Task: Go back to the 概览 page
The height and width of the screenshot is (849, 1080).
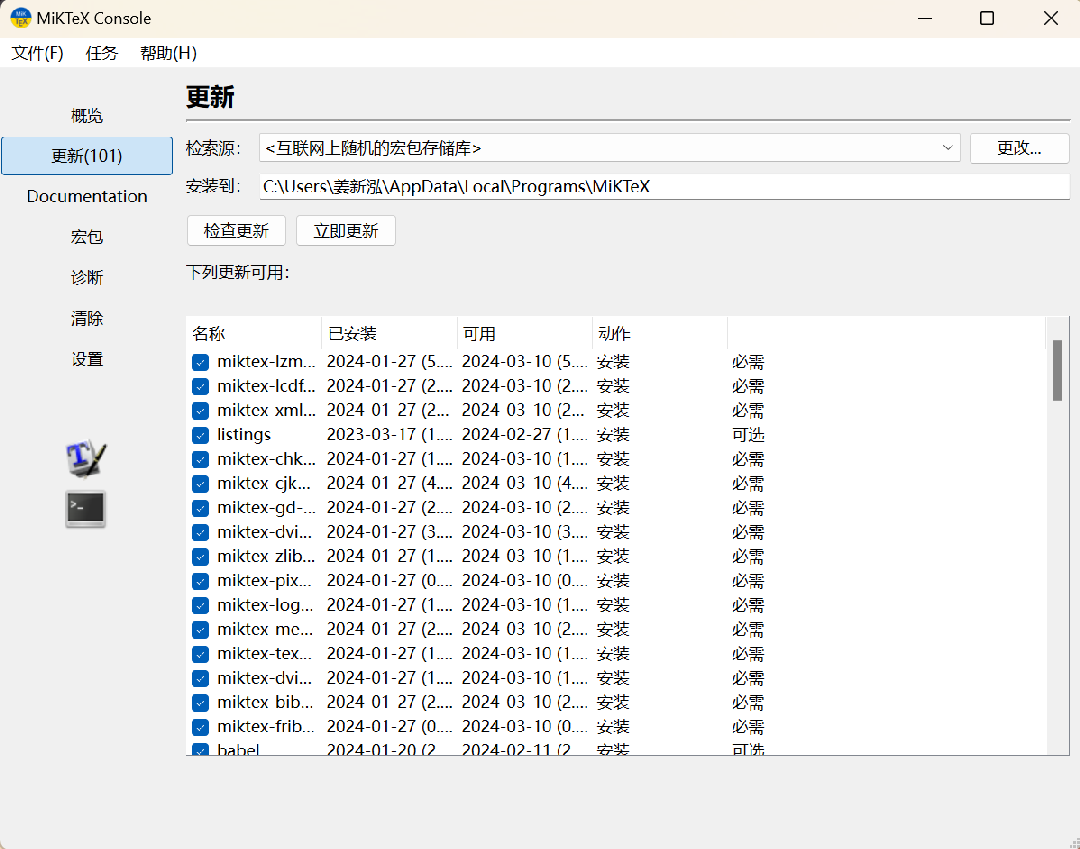Action: click(86, 115)
